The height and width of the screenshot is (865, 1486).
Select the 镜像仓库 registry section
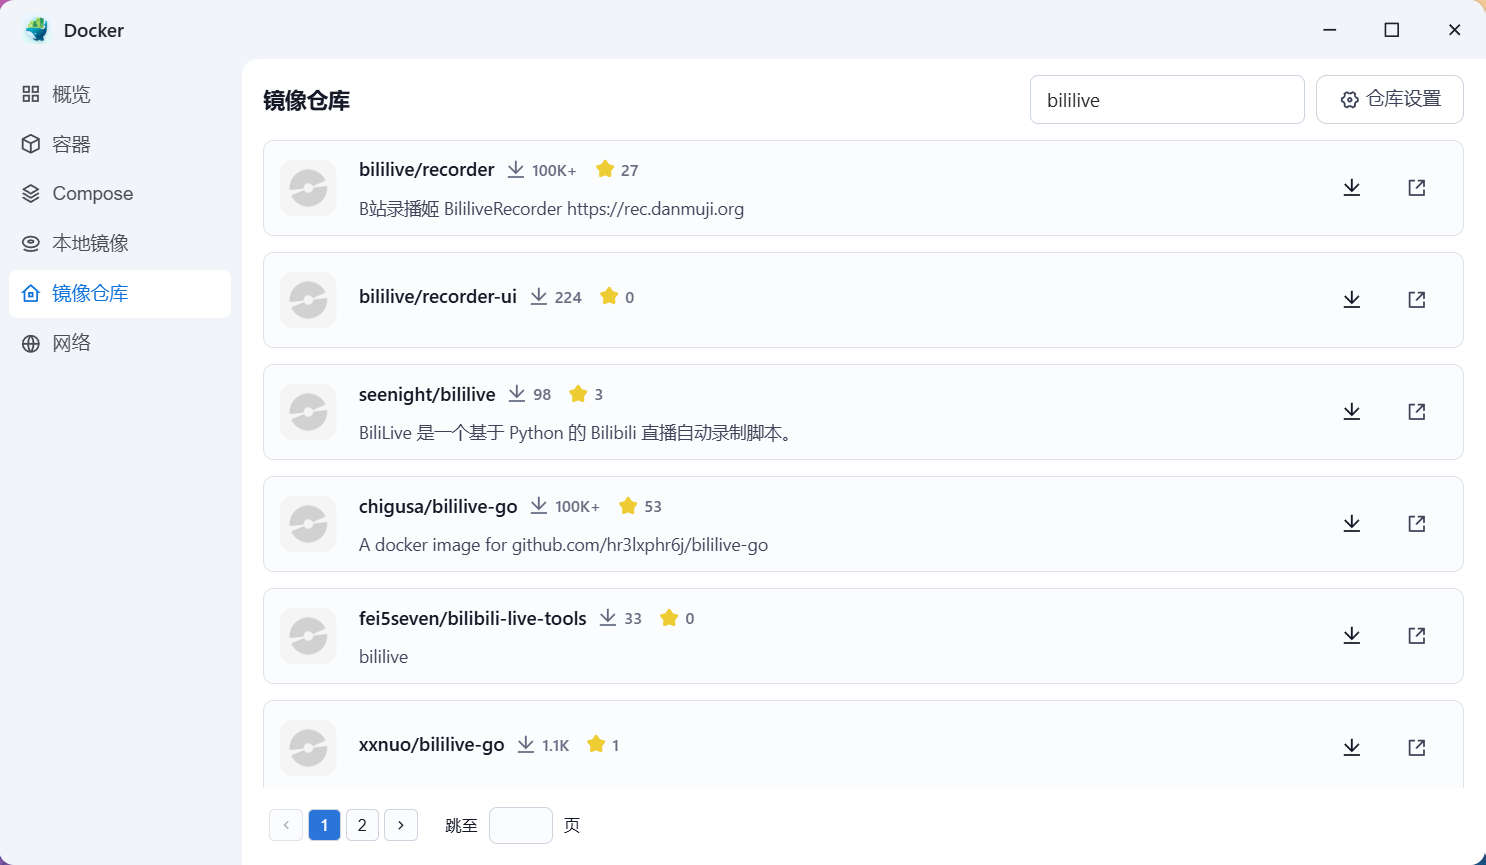[x=120, y=294]
